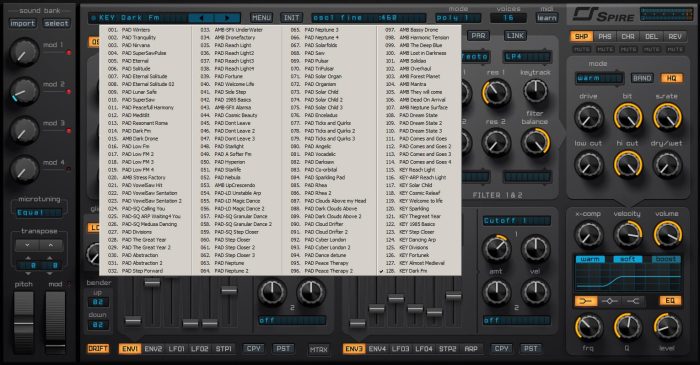The height and width of the screenshot is (365, 700).
Task: Click the bit knob in shaper
Action: point(628,117)
